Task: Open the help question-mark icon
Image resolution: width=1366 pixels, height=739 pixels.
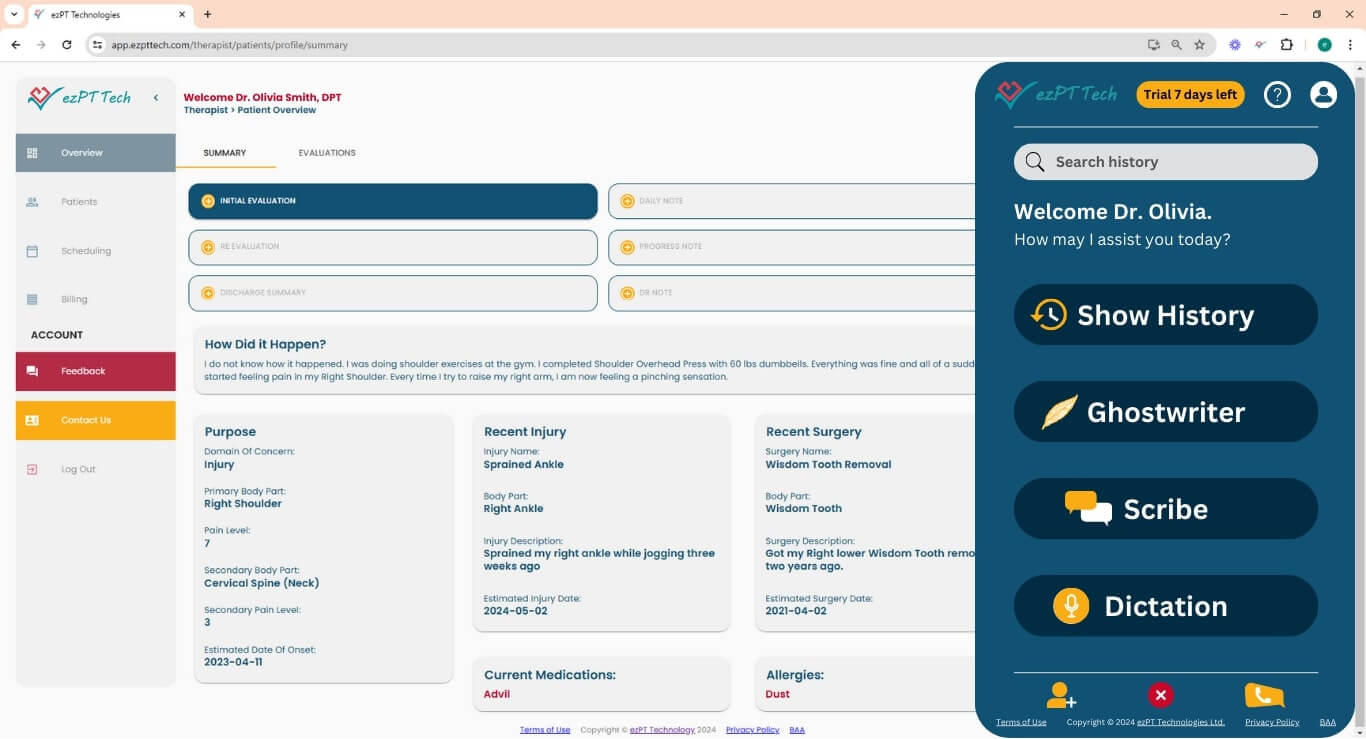Action: (1277, 94)
